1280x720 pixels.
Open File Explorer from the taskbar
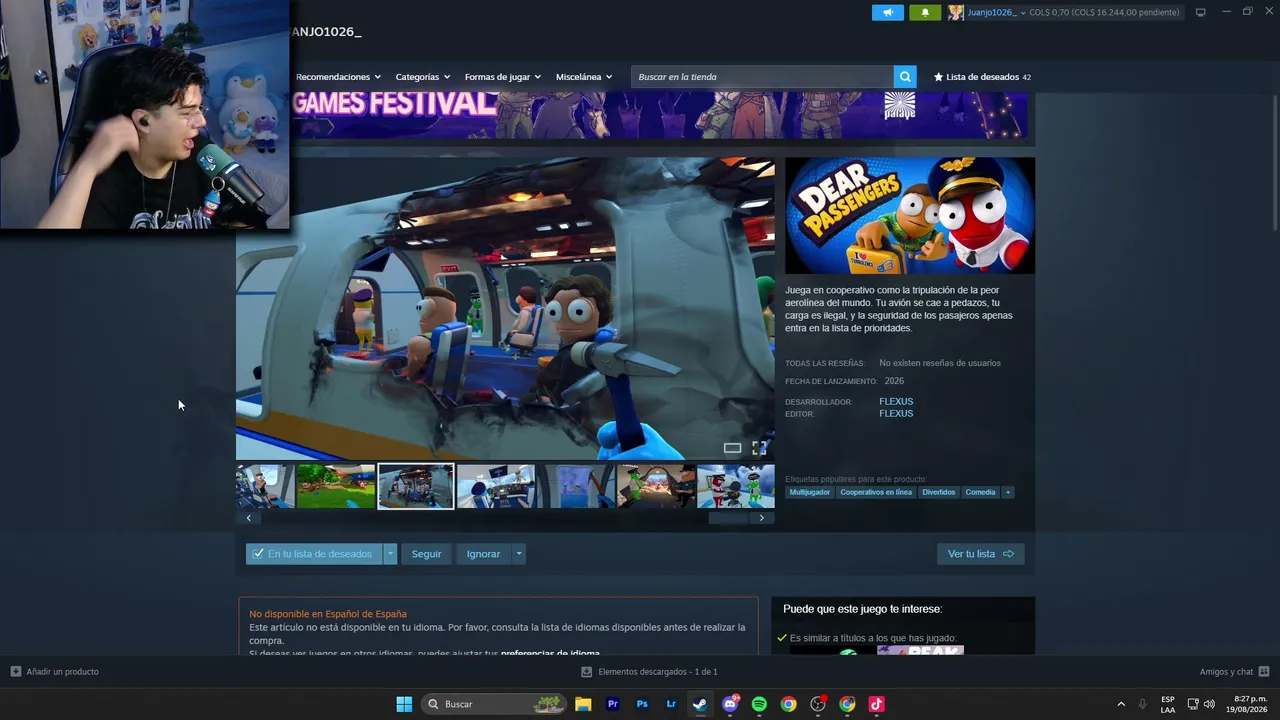pos(583,704)
